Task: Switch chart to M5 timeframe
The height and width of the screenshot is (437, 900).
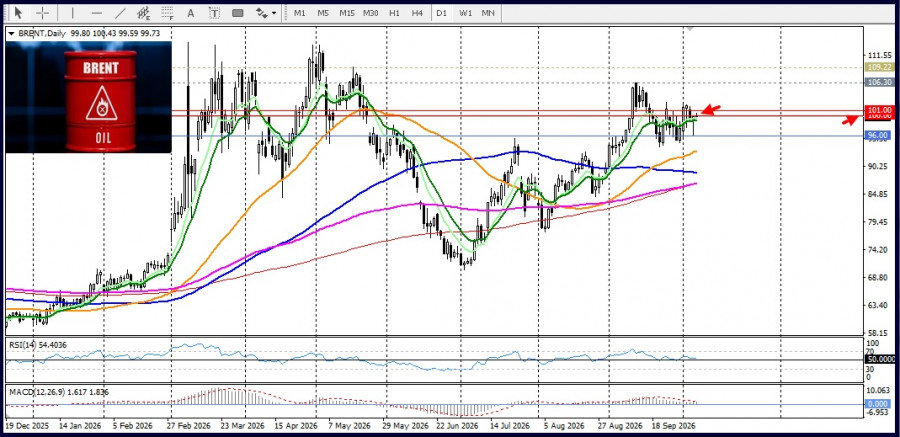Action: 323,13
